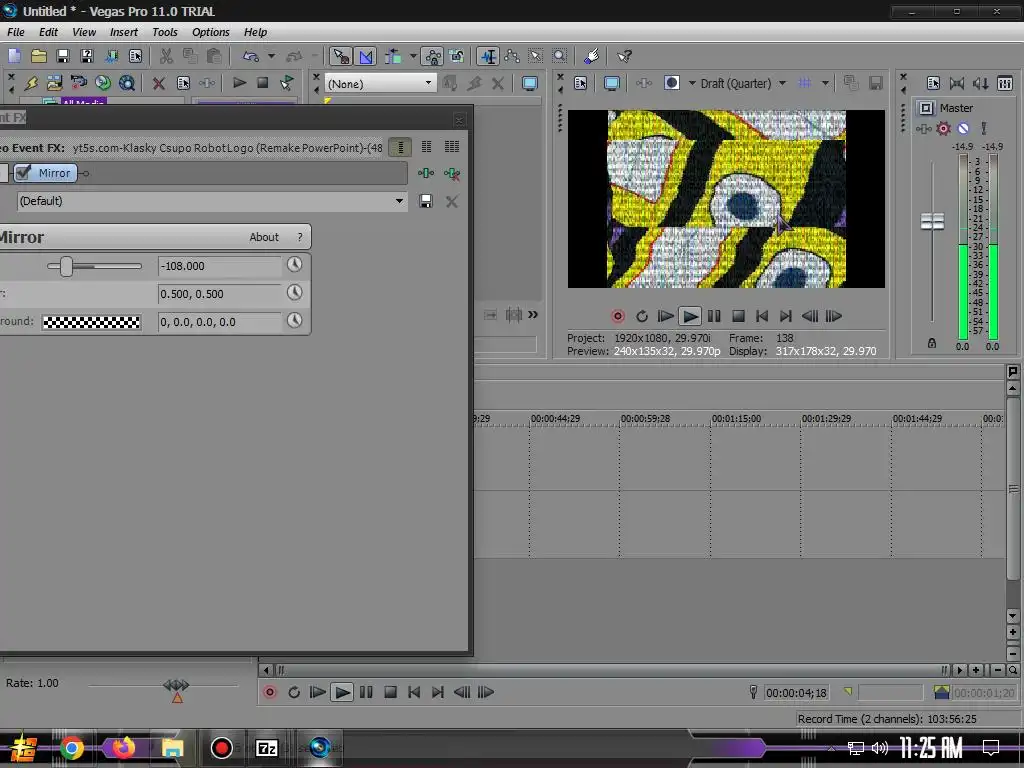Click the What's This help pointer icon
The image size is (1024, 768).
click(624, 56)
